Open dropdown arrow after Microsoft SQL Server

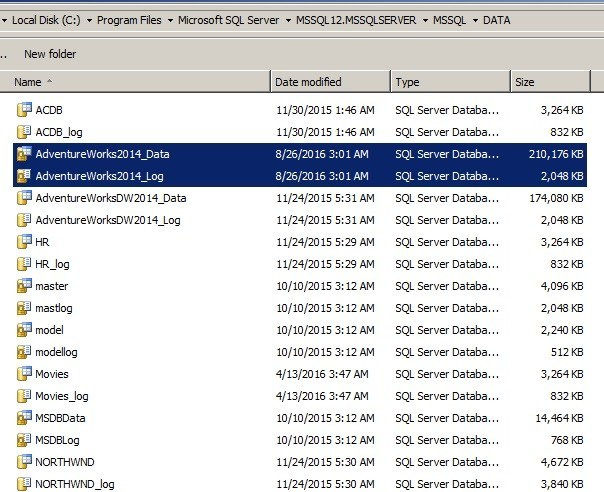pos(288,20)
